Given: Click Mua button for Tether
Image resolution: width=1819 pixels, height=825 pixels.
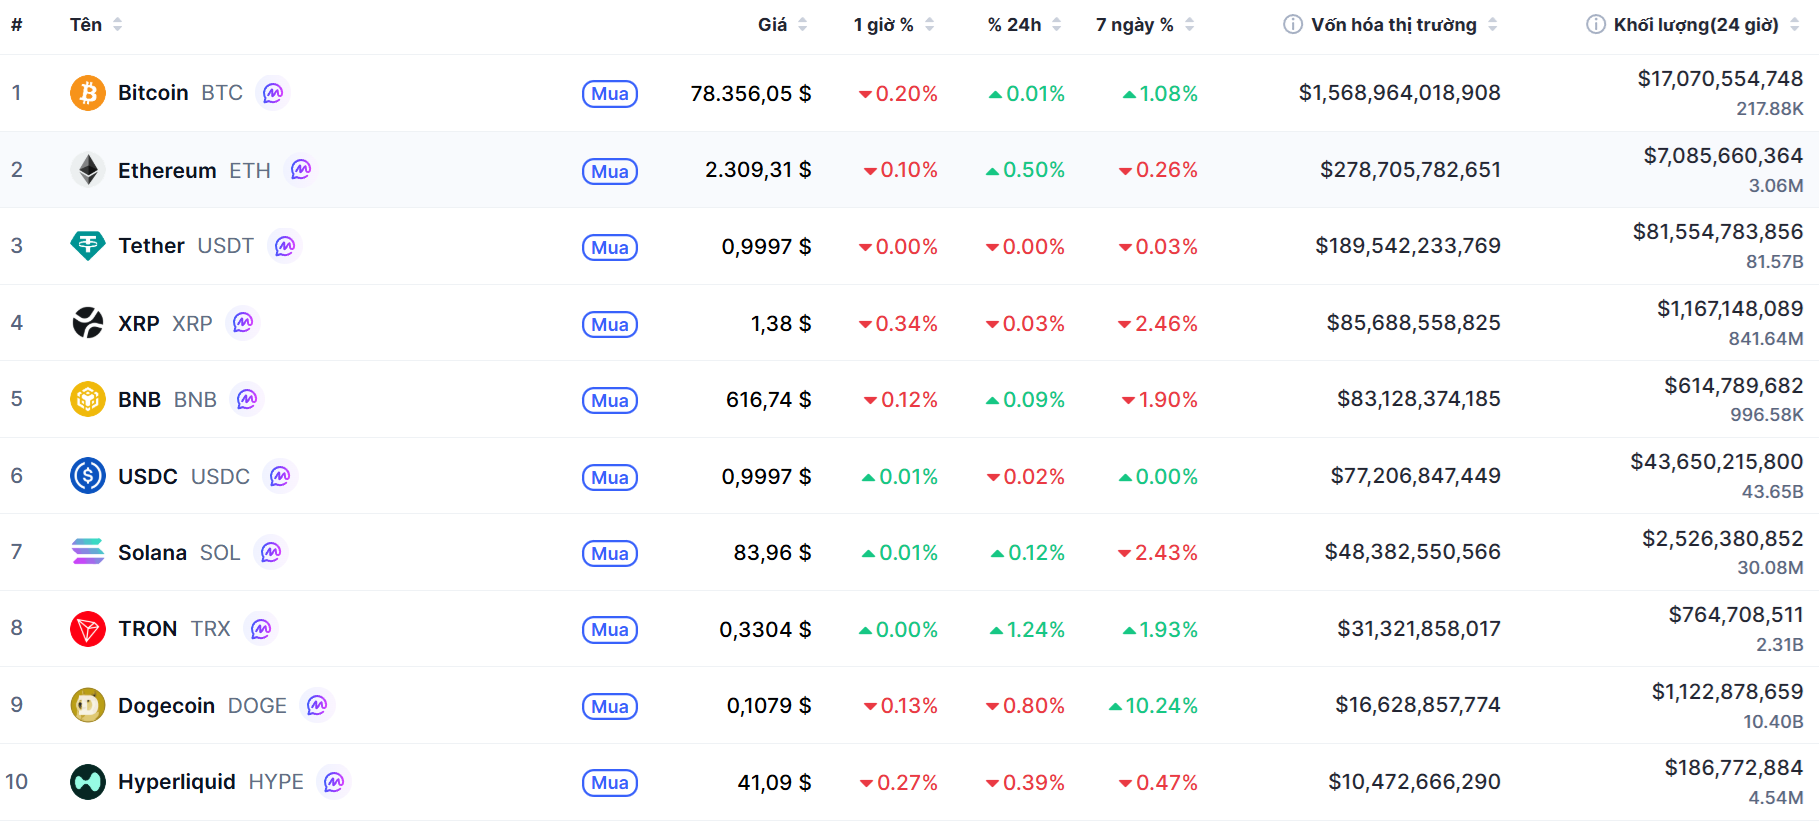Looking at the screenshot, I should pyautogui.click(x=610, y=247).
